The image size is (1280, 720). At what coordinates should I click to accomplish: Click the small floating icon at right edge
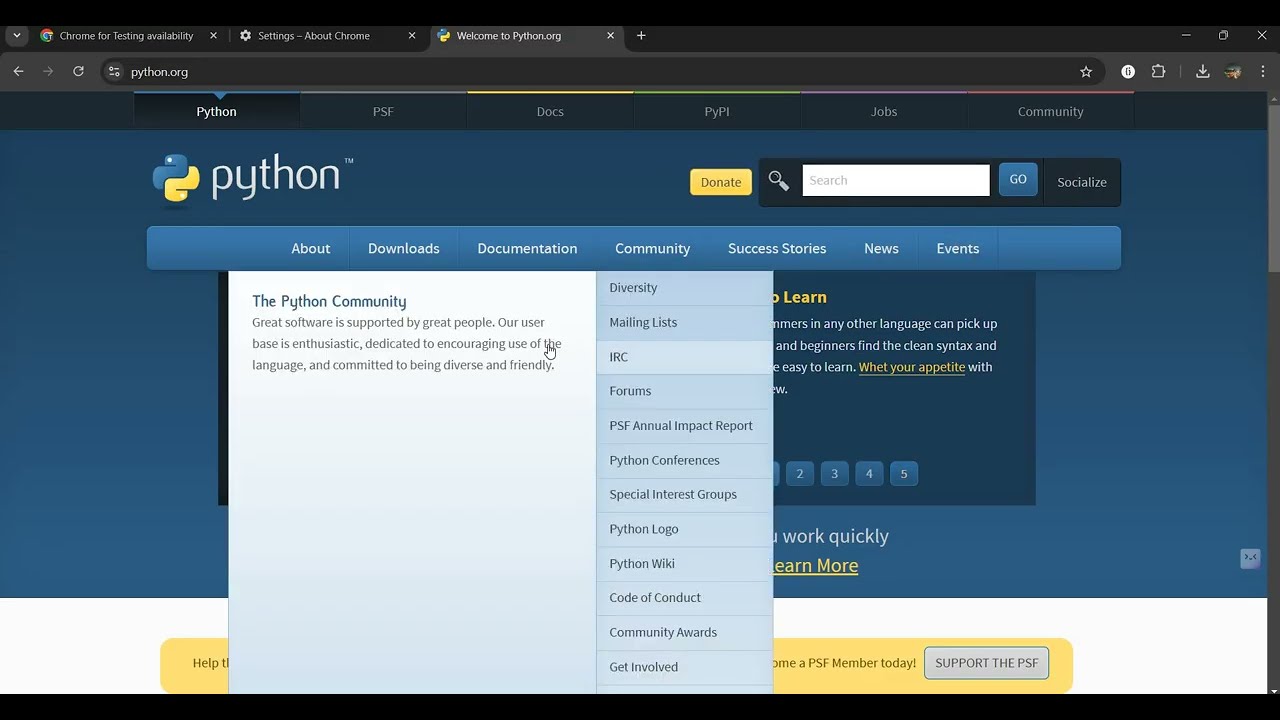[1250, 558]
